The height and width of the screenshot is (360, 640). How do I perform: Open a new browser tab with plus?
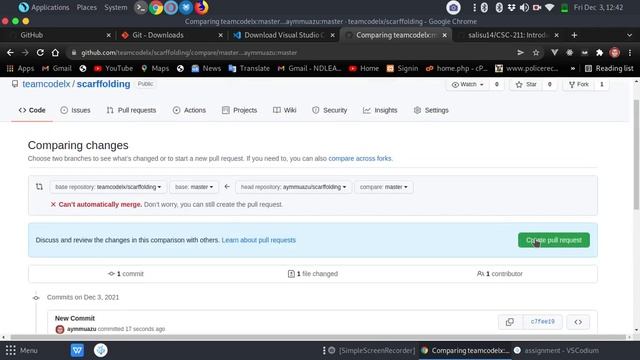click(574, 35)
